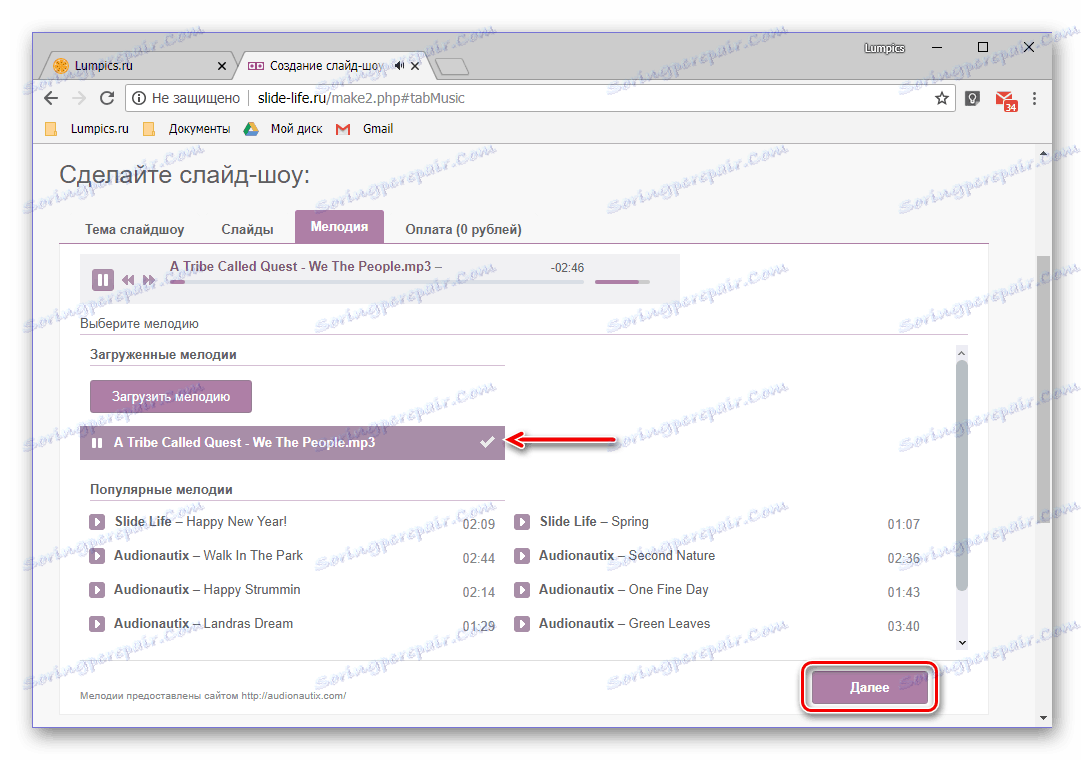Reload the page

point(107,98)
